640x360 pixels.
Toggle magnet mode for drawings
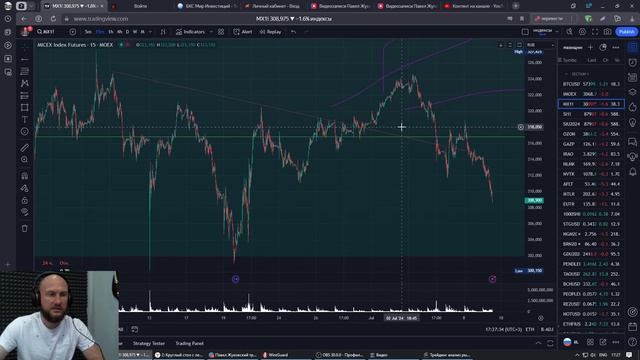point(24,176)
